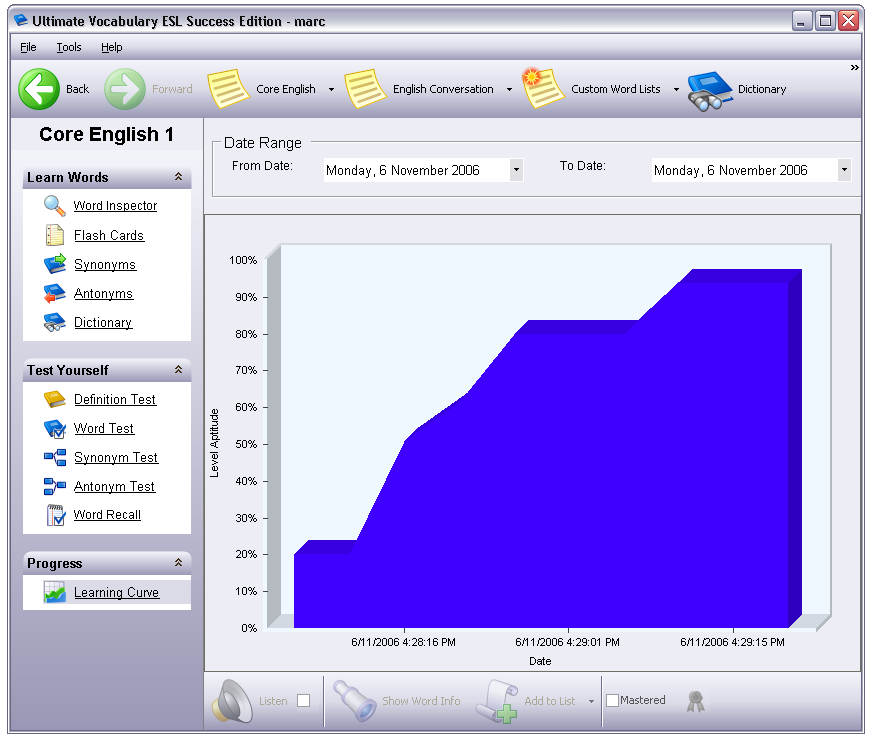The width and height of the screenshot is (875, 744).
Task: Maximize the application window
Action: point(825,21)
